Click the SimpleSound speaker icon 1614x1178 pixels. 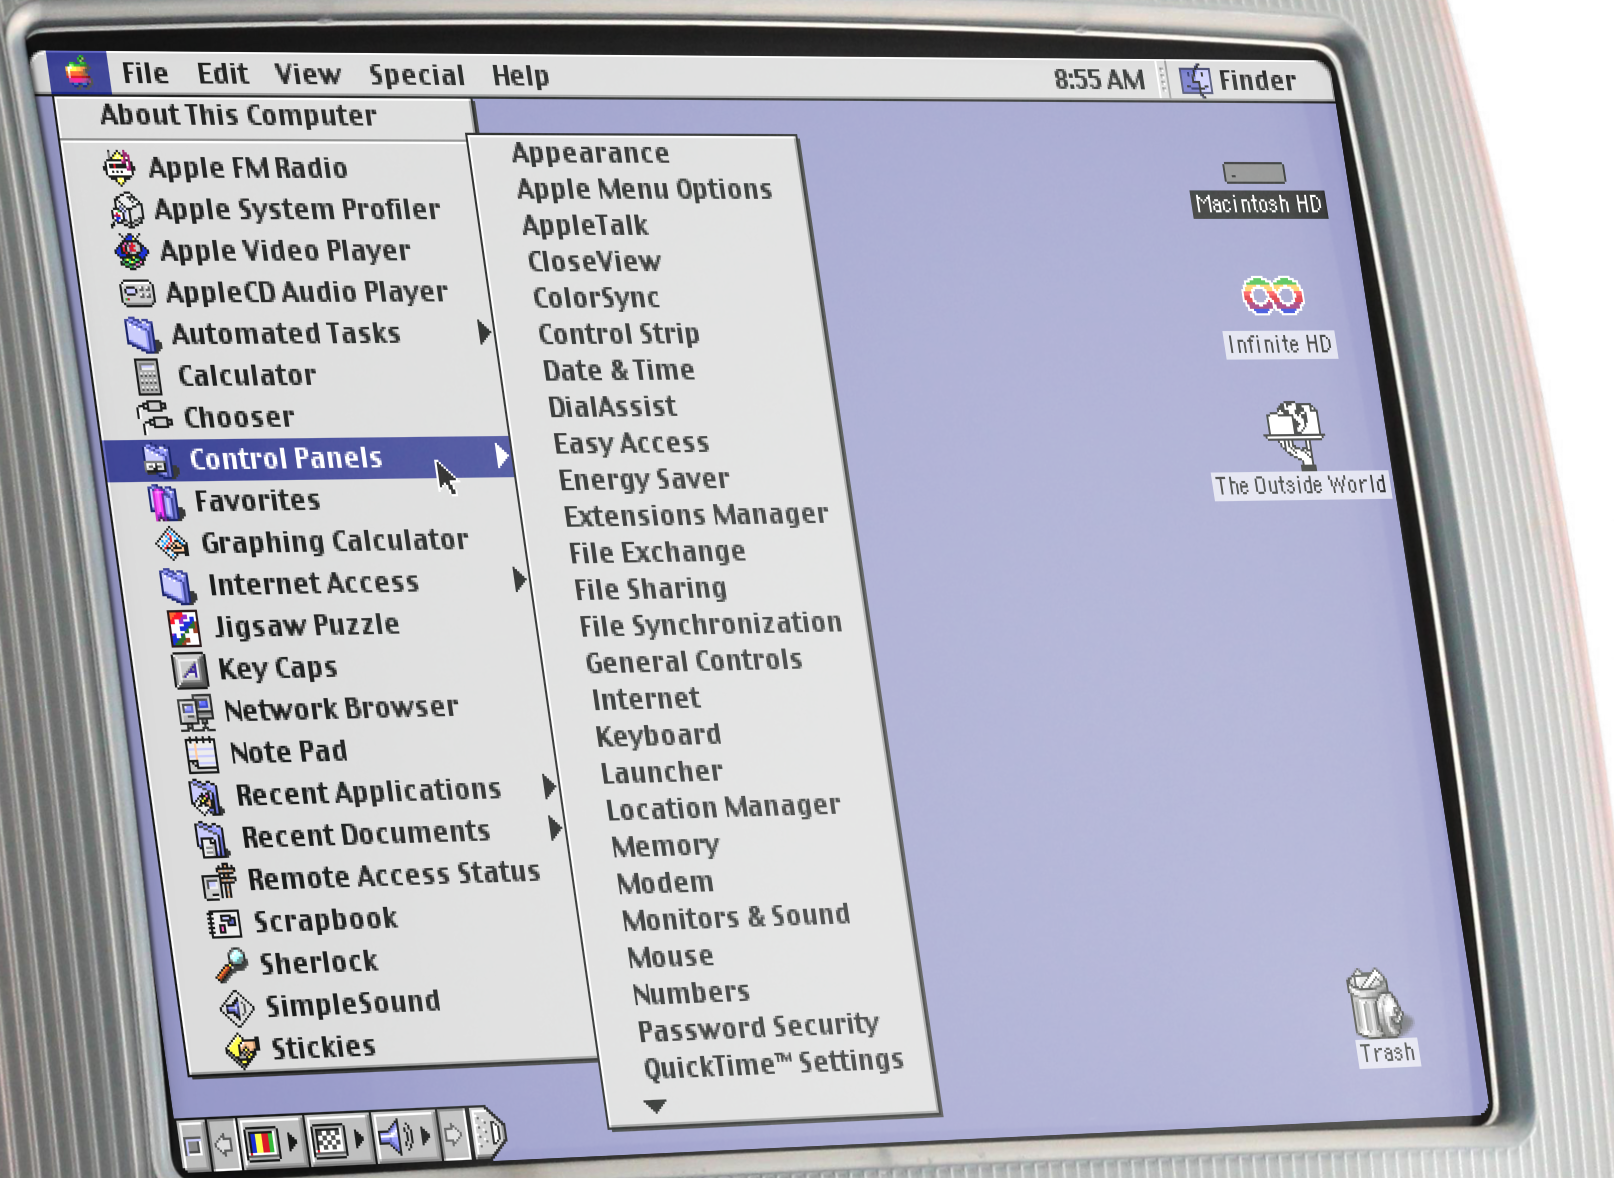(237, 1007)
